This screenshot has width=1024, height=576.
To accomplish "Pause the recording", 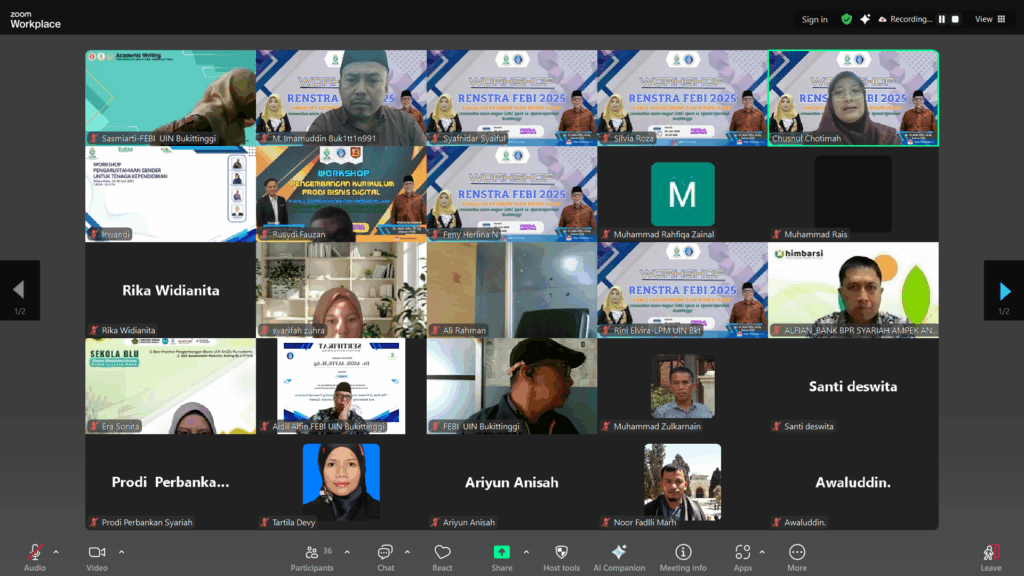I will 941,19.
